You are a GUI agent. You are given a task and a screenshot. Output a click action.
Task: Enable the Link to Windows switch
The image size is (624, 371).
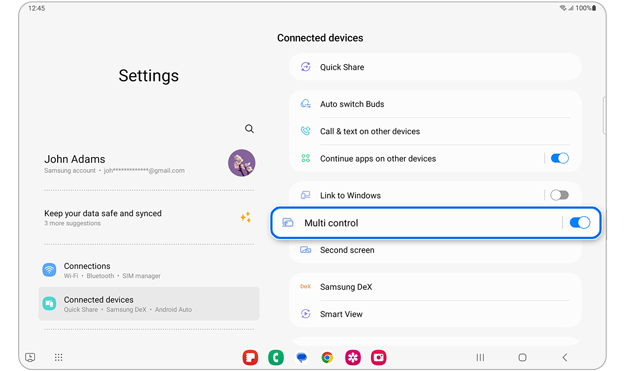click(560, 195)
